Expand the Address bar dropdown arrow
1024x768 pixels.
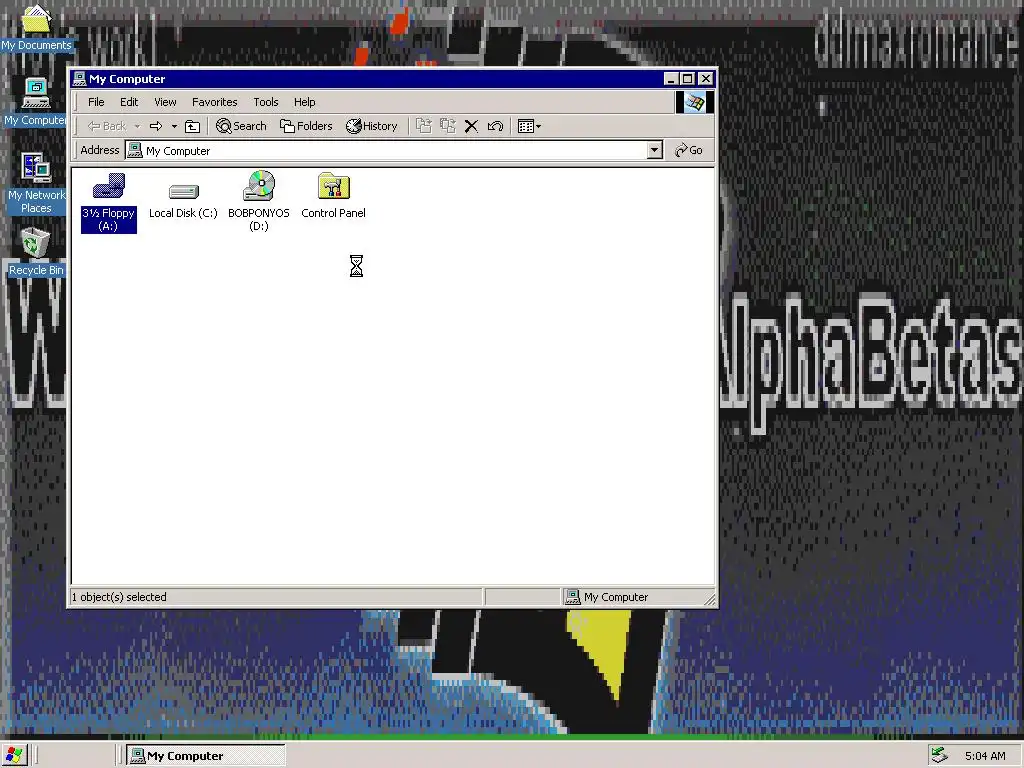pyautogui.click(x=654, y=150)
